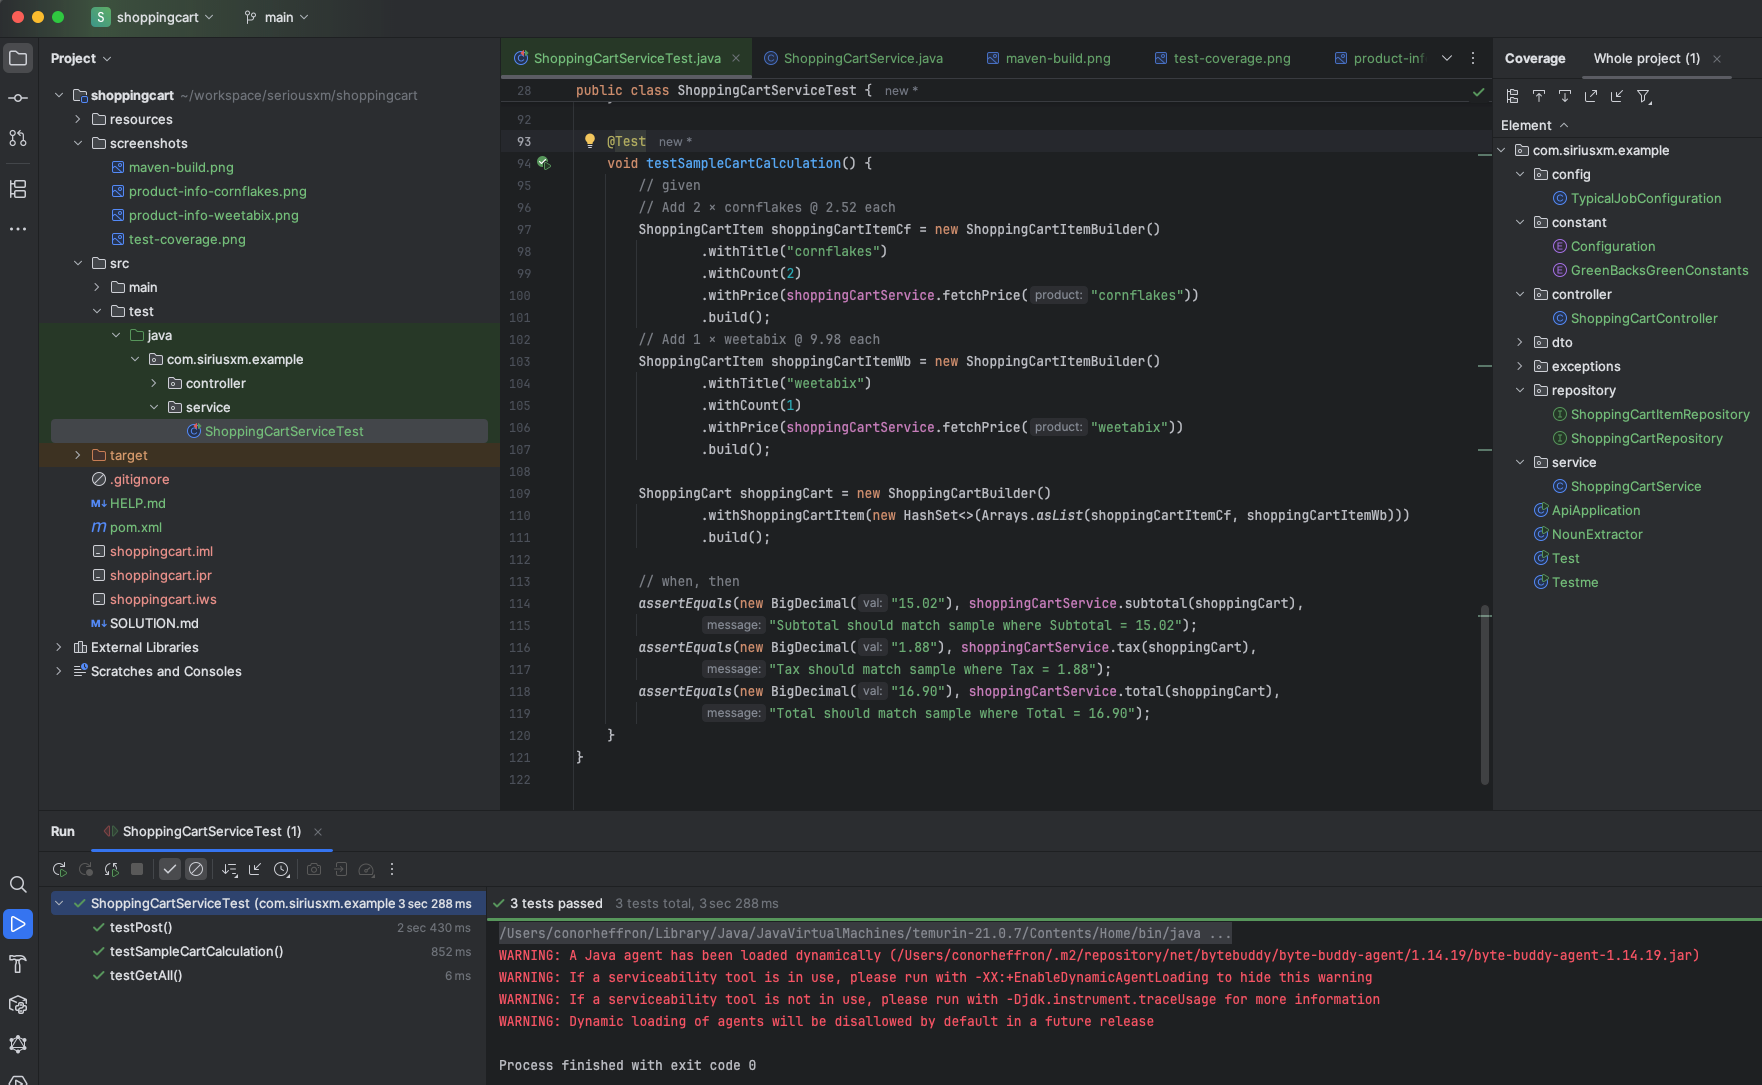Click the coverage filter funnel icon

click(x=1643, y=96)
